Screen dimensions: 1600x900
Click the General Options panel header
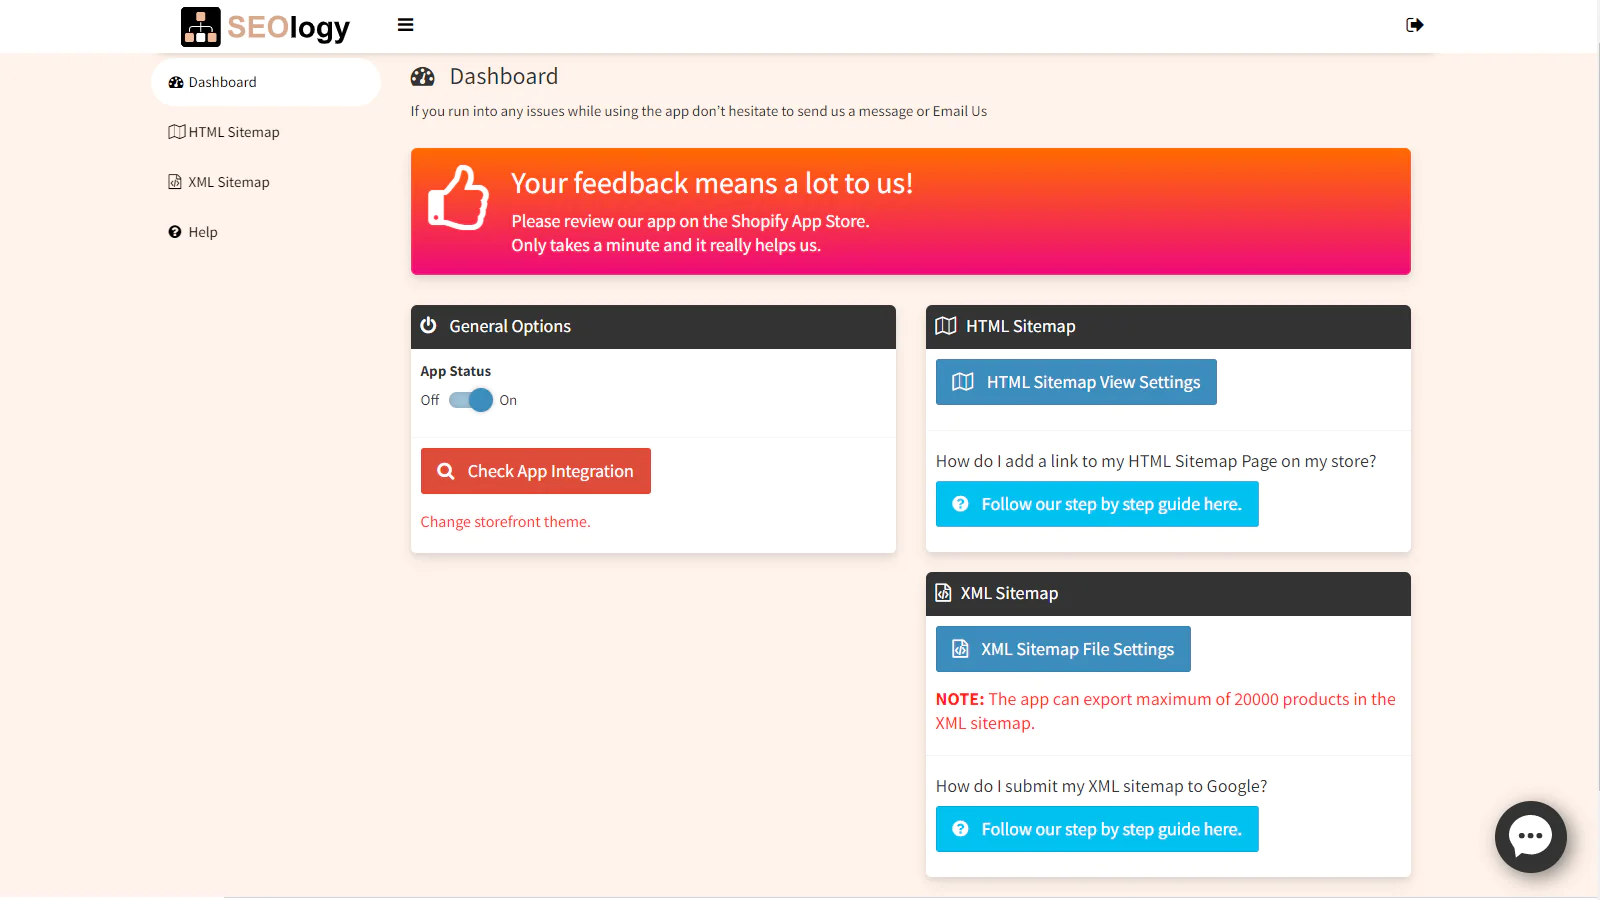(653, 327)
